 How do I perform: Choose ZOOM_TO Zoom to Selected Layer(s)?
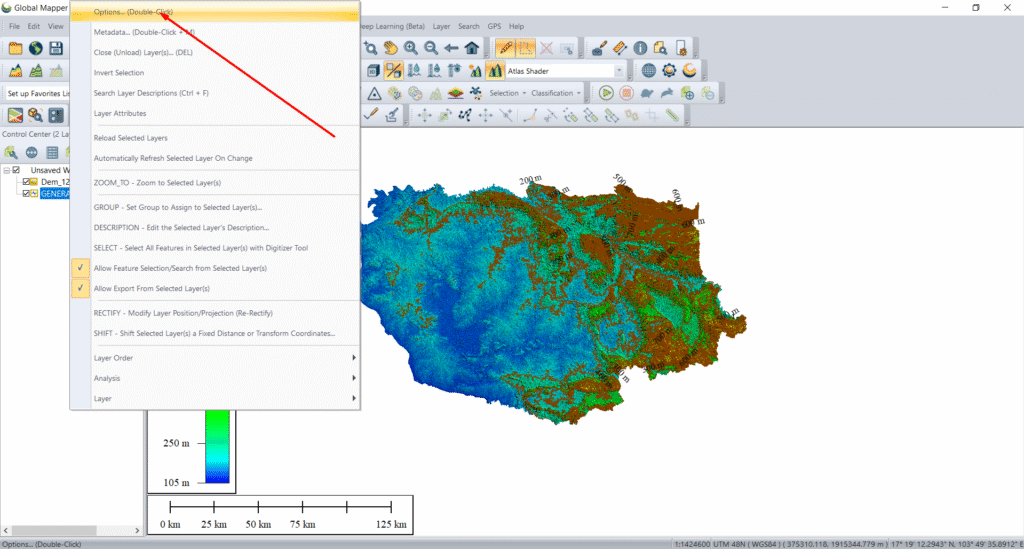pos(215,183)
